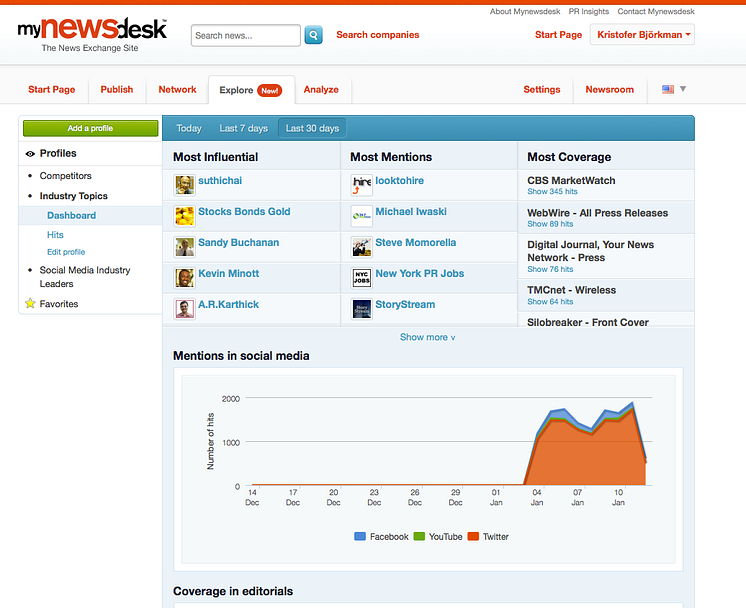
Task: Open the suthichai name link
Action: [x=220, y=181]
